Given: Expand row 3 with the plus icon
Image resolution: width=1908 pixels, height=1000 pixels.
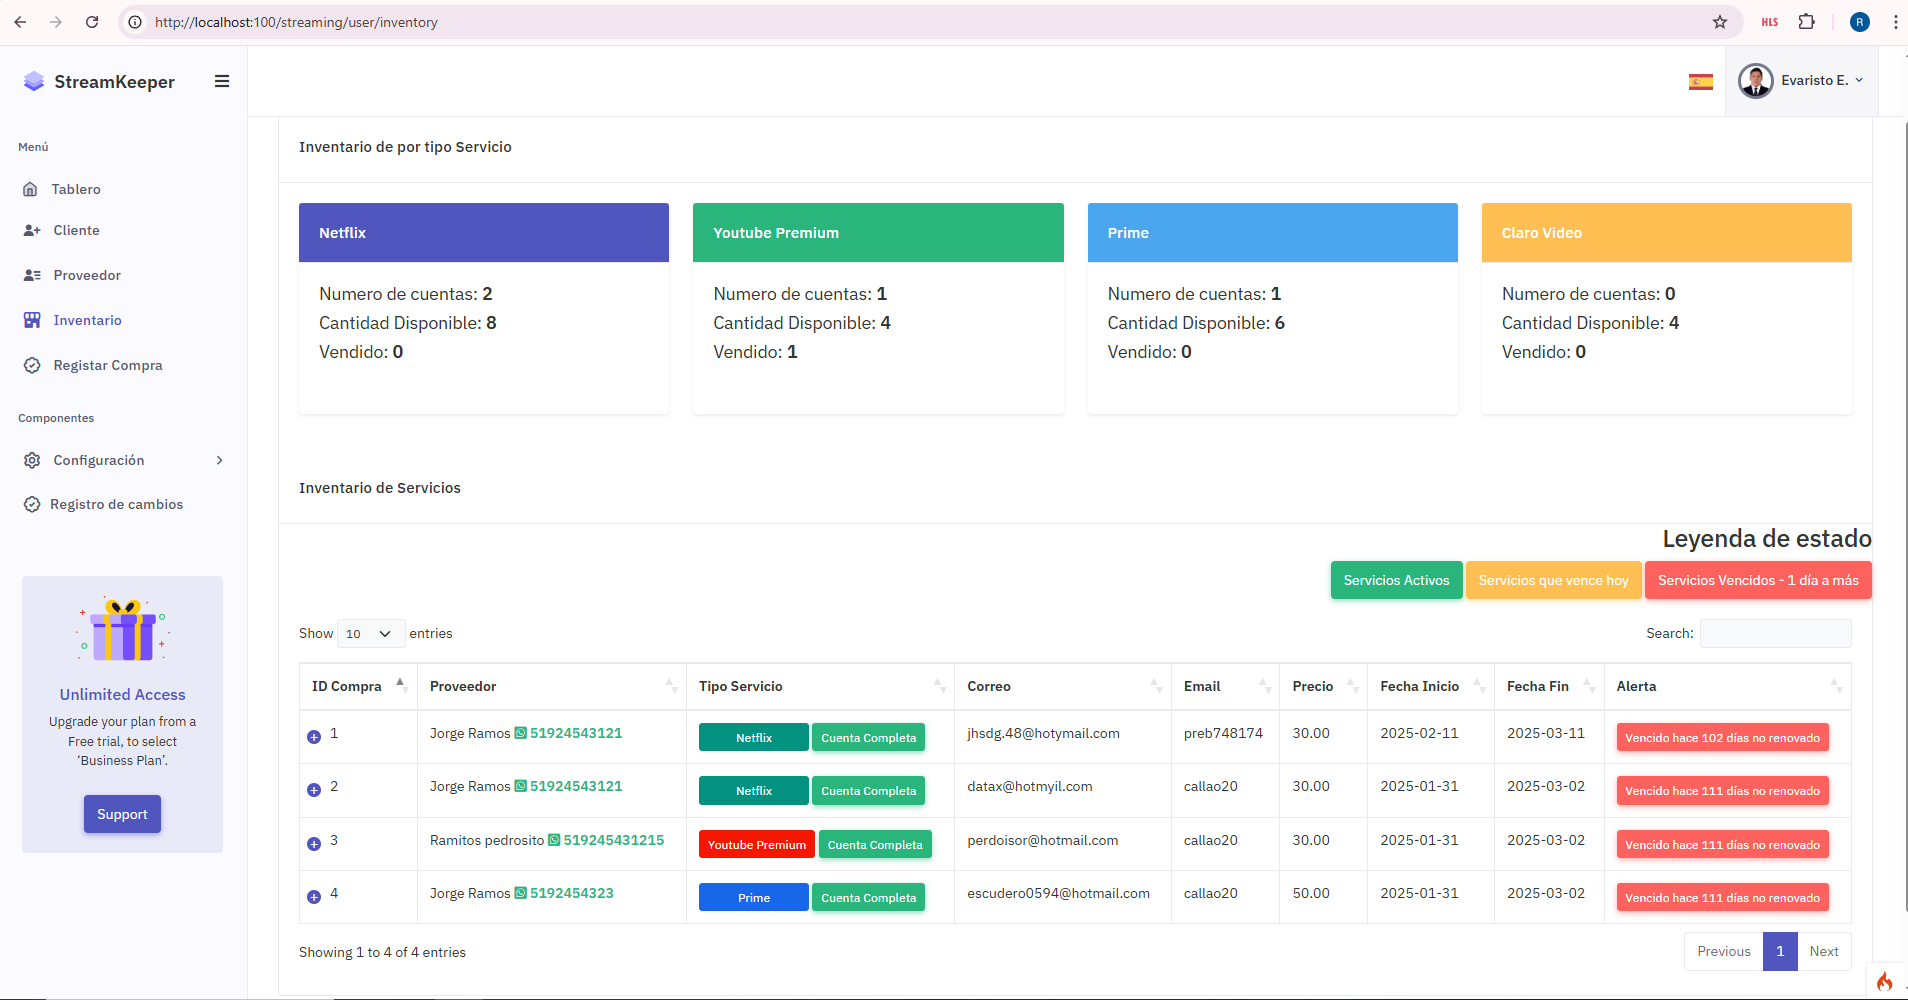Looking at the screenshot, I should [x=314, y=843].
